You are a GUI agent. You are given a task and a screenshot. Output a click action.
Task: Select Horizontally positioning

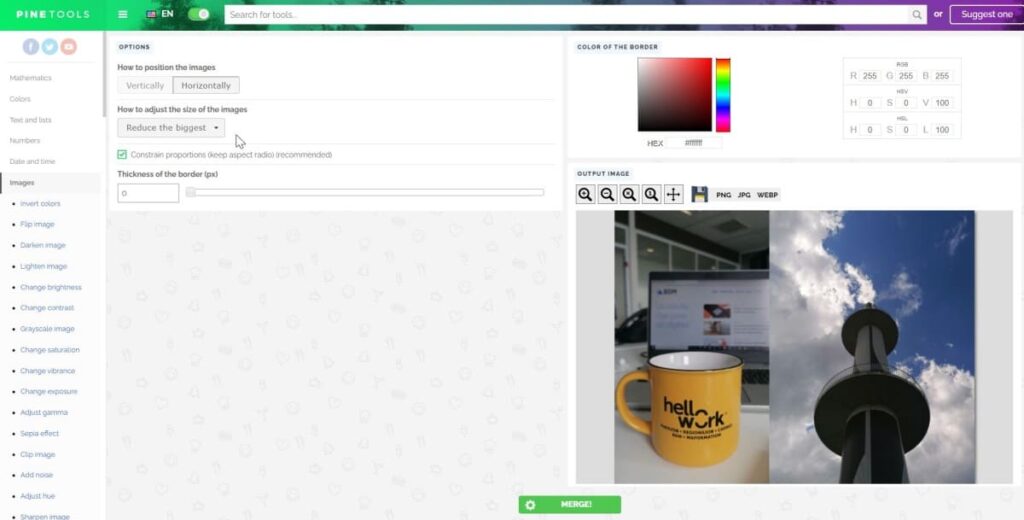click(206, 86)
